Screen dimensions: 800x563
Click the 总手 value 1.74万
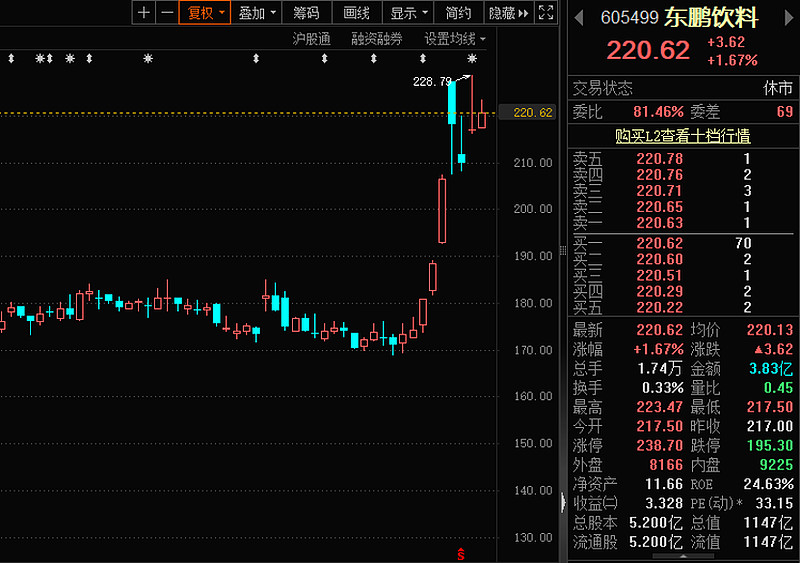[x=660, y=369]
